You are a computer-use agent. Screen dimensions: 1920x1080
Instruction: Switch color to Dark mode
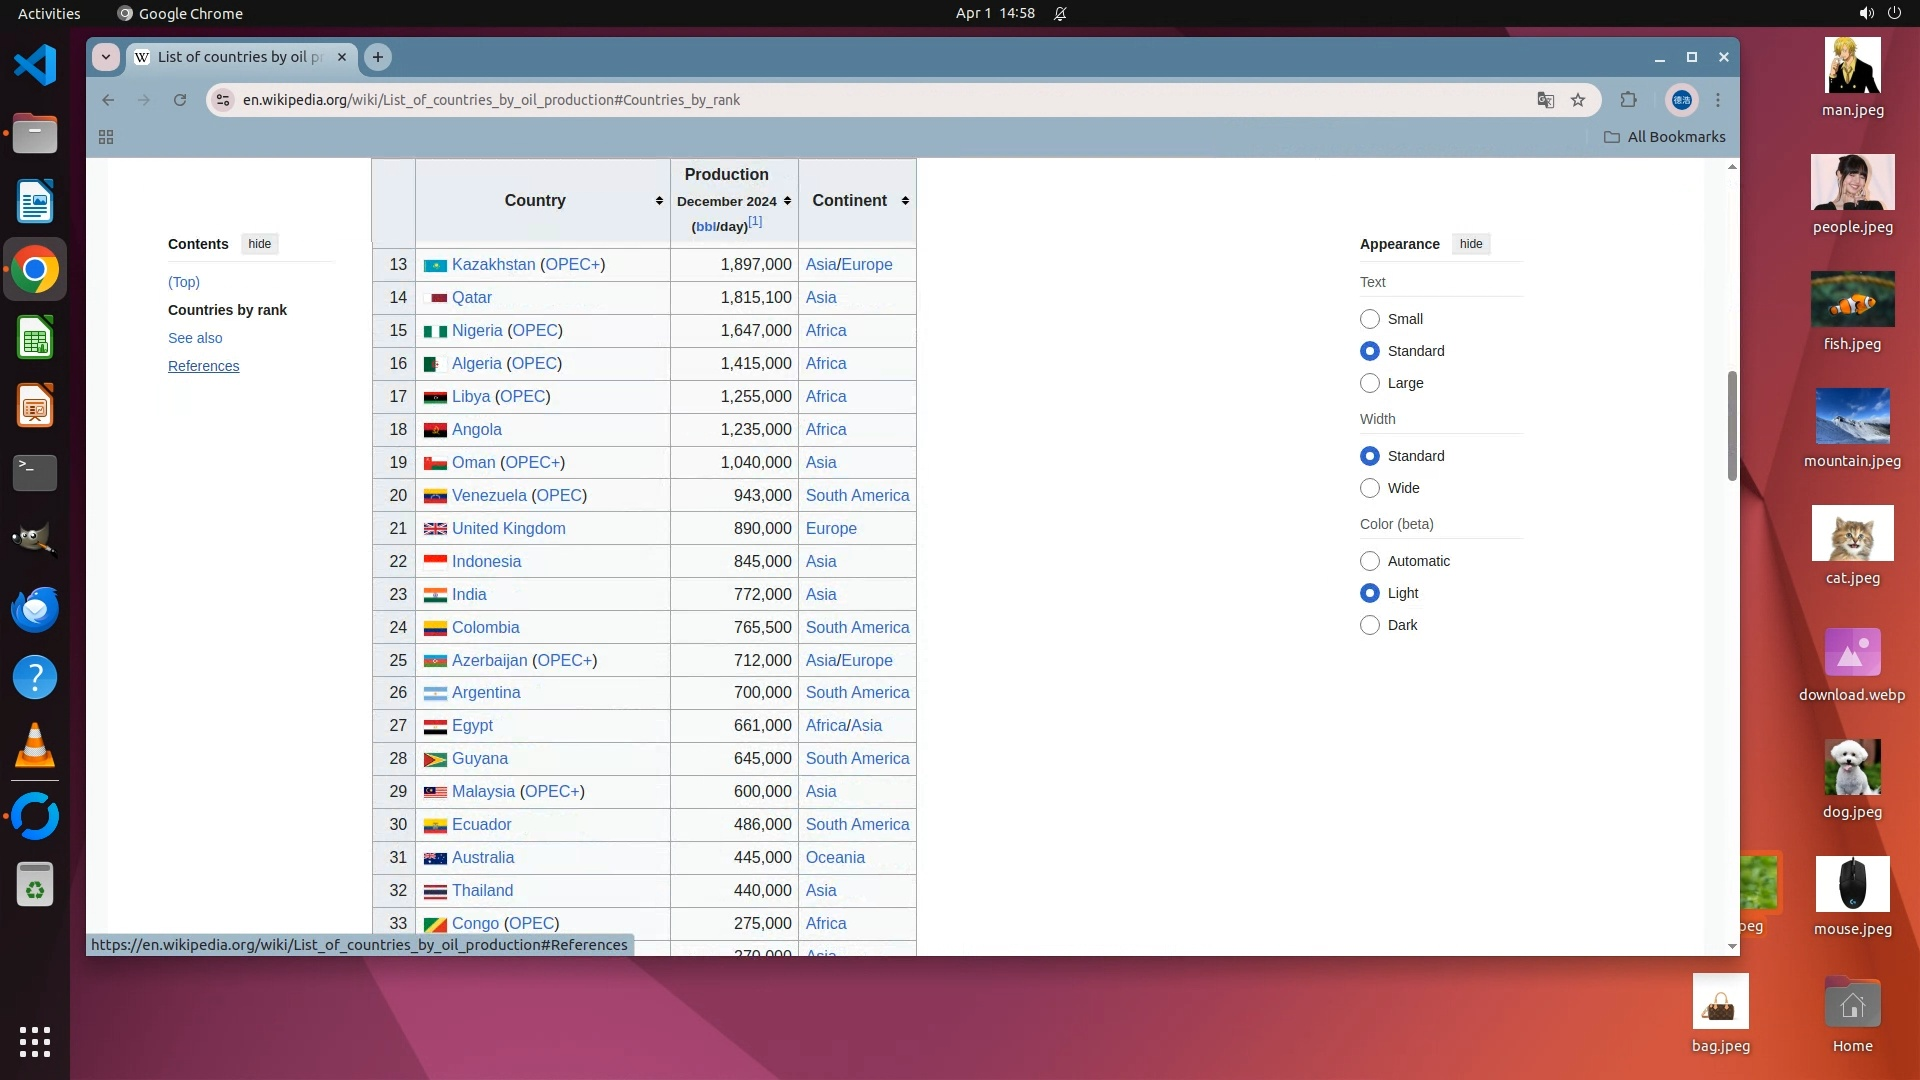[x=1370, y=625]
